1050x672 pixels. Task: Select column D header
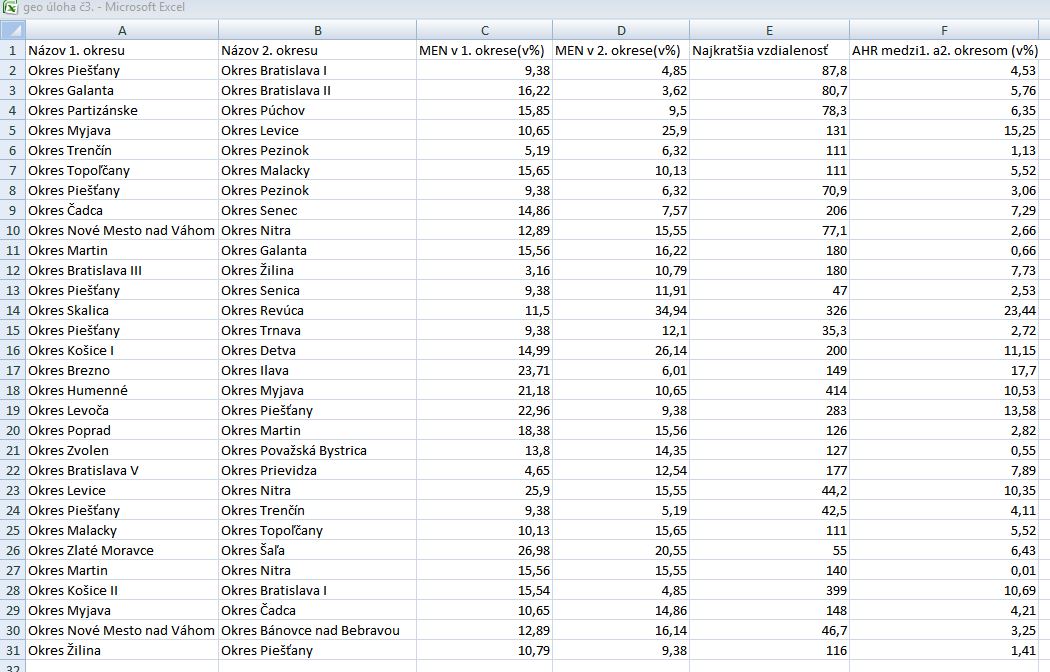coord(621,30)
